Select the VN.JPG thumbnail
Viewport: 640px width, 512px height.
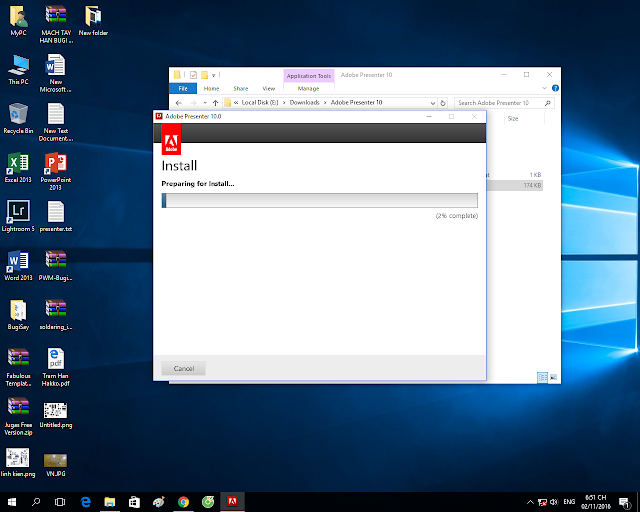(x=56, y=465)
